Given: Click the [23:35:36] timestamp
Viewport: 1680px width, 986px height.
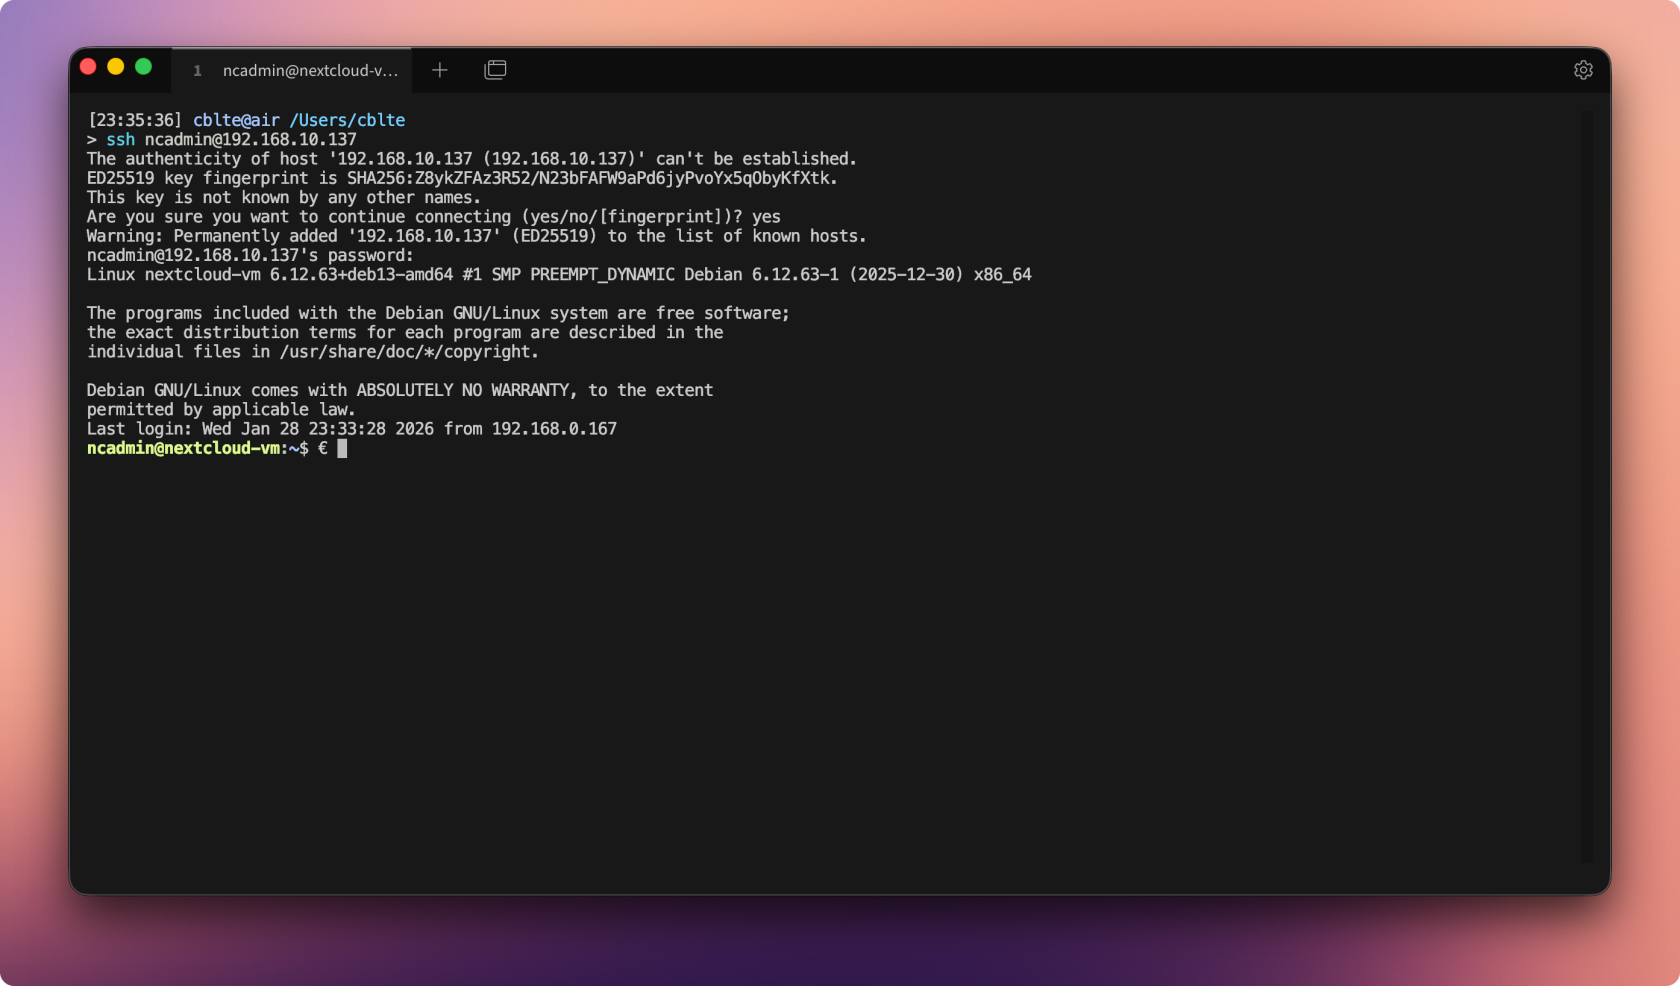Looking at the screenshot, I should click(135, 120).
